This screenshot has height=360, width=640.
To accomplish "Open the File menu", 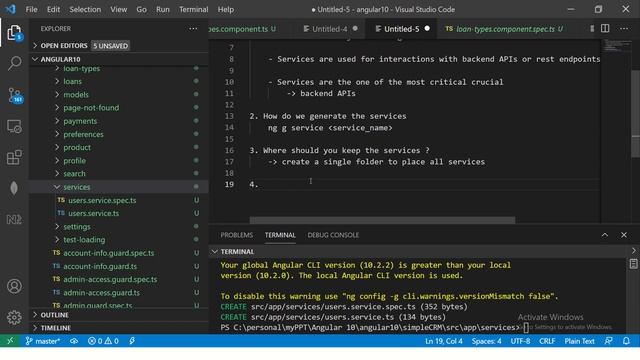I will [31, 9].
